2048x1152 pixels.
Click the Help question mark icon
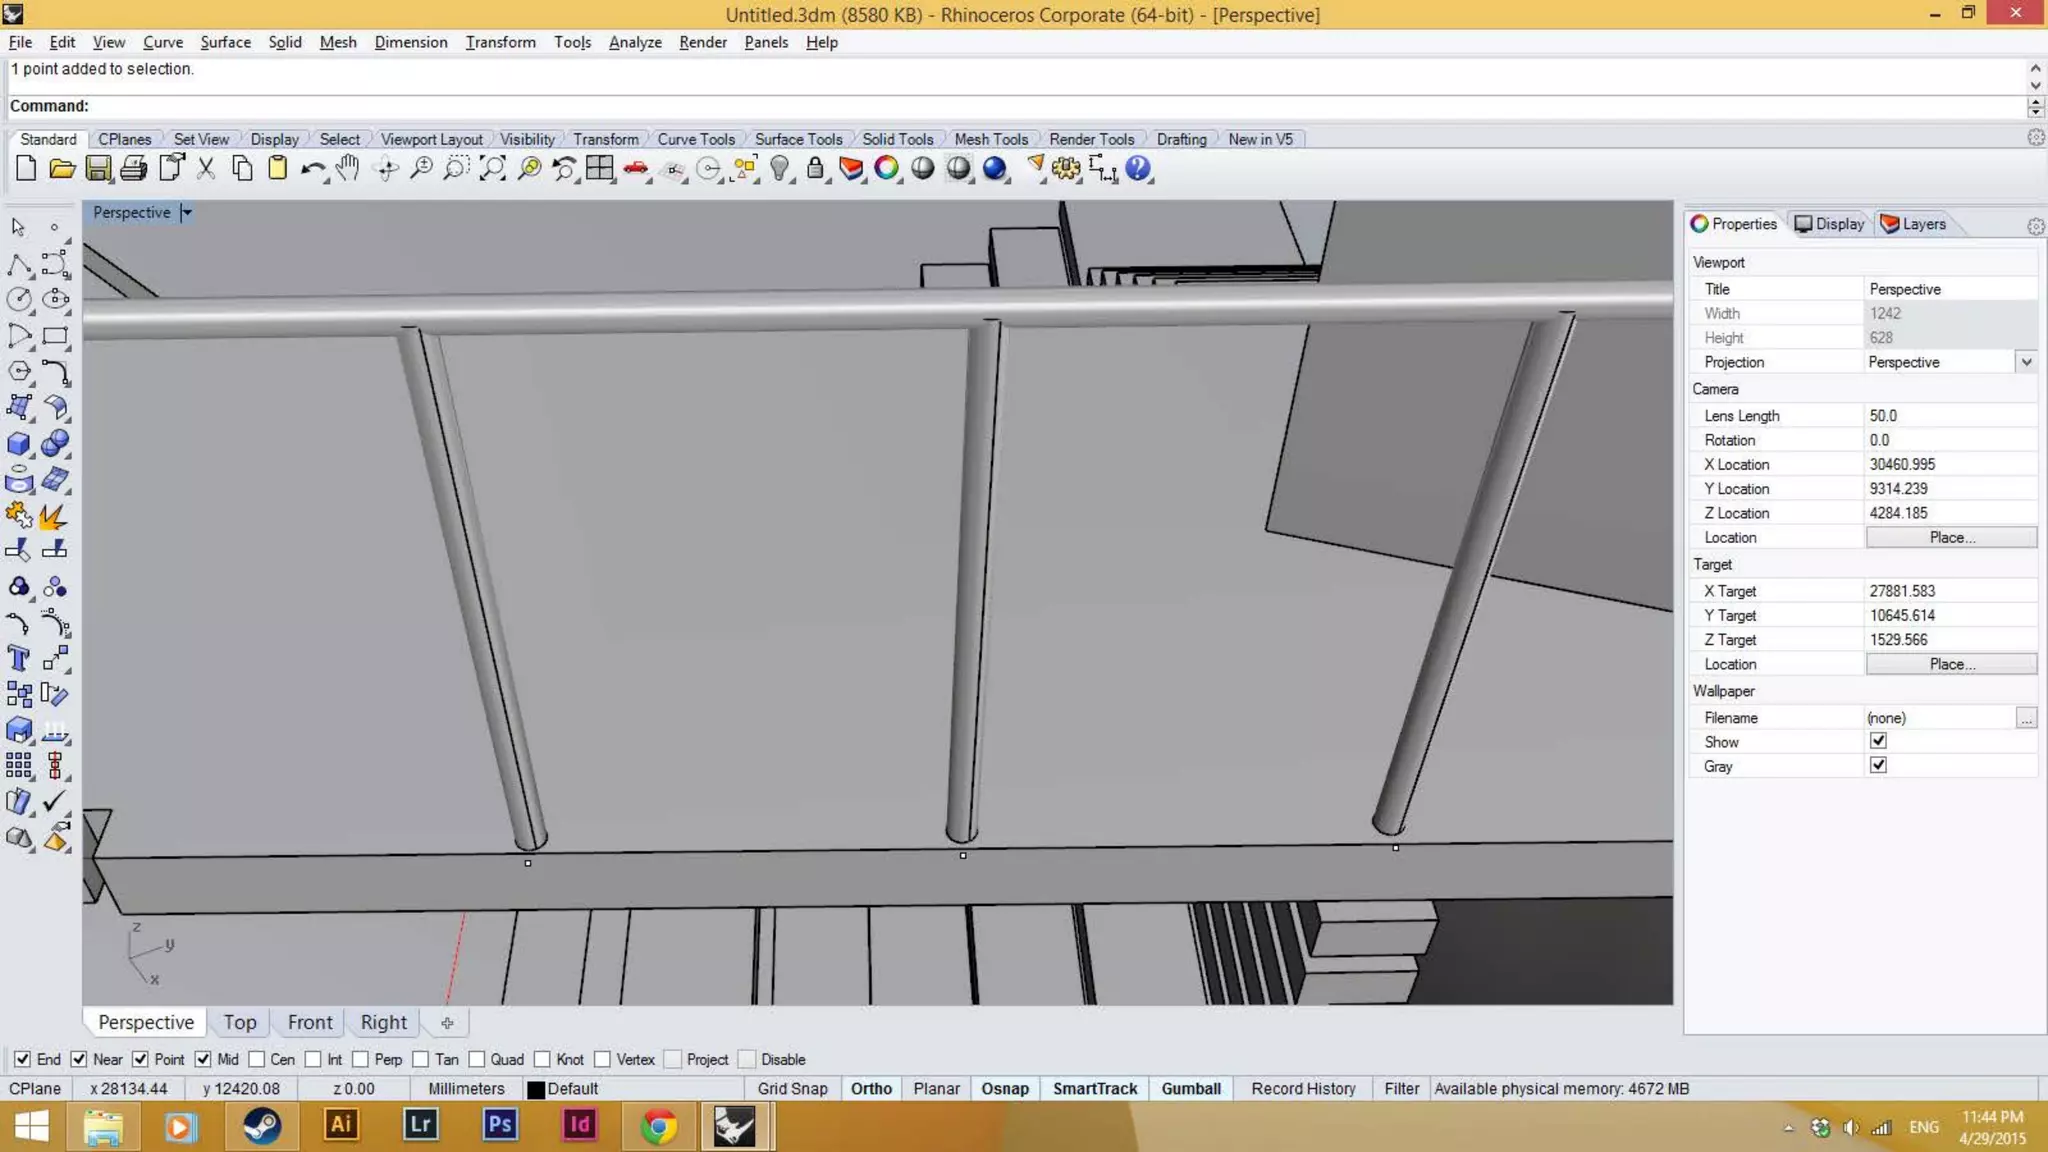tap(1137, 169)
